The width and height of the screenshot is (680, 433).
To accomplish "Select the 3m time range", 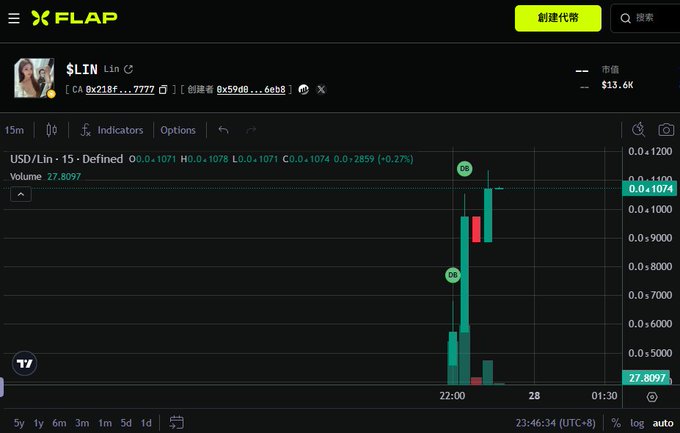I will tap(82, 423).
